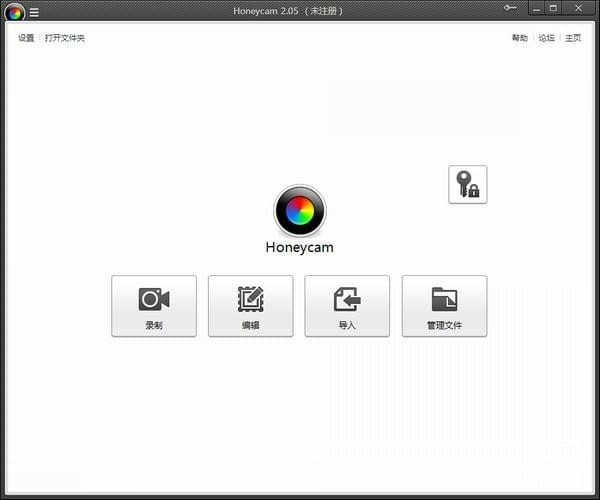This screenshot has width=600, height=500.
Task: Open the 管理文件 (Manage files) folder button
Action: [x=444, y=300]
